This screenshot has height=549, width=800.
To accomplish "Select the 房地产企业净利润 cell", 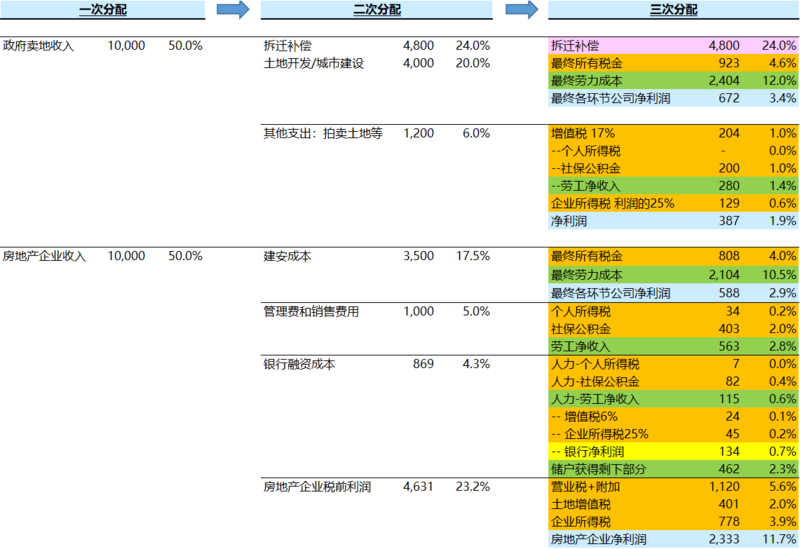I will (598, 540).
